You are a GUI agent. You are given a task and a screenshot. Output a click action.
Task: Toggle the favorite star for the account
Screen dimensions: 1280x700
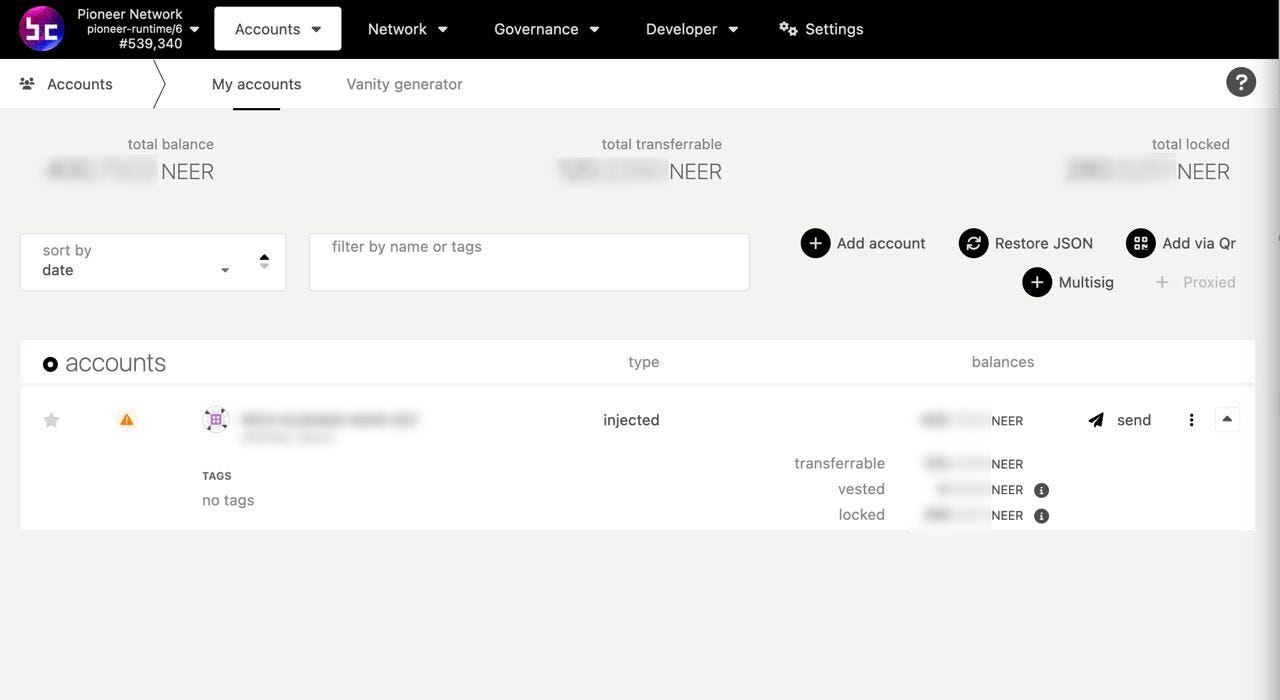(x=51, y=420)
